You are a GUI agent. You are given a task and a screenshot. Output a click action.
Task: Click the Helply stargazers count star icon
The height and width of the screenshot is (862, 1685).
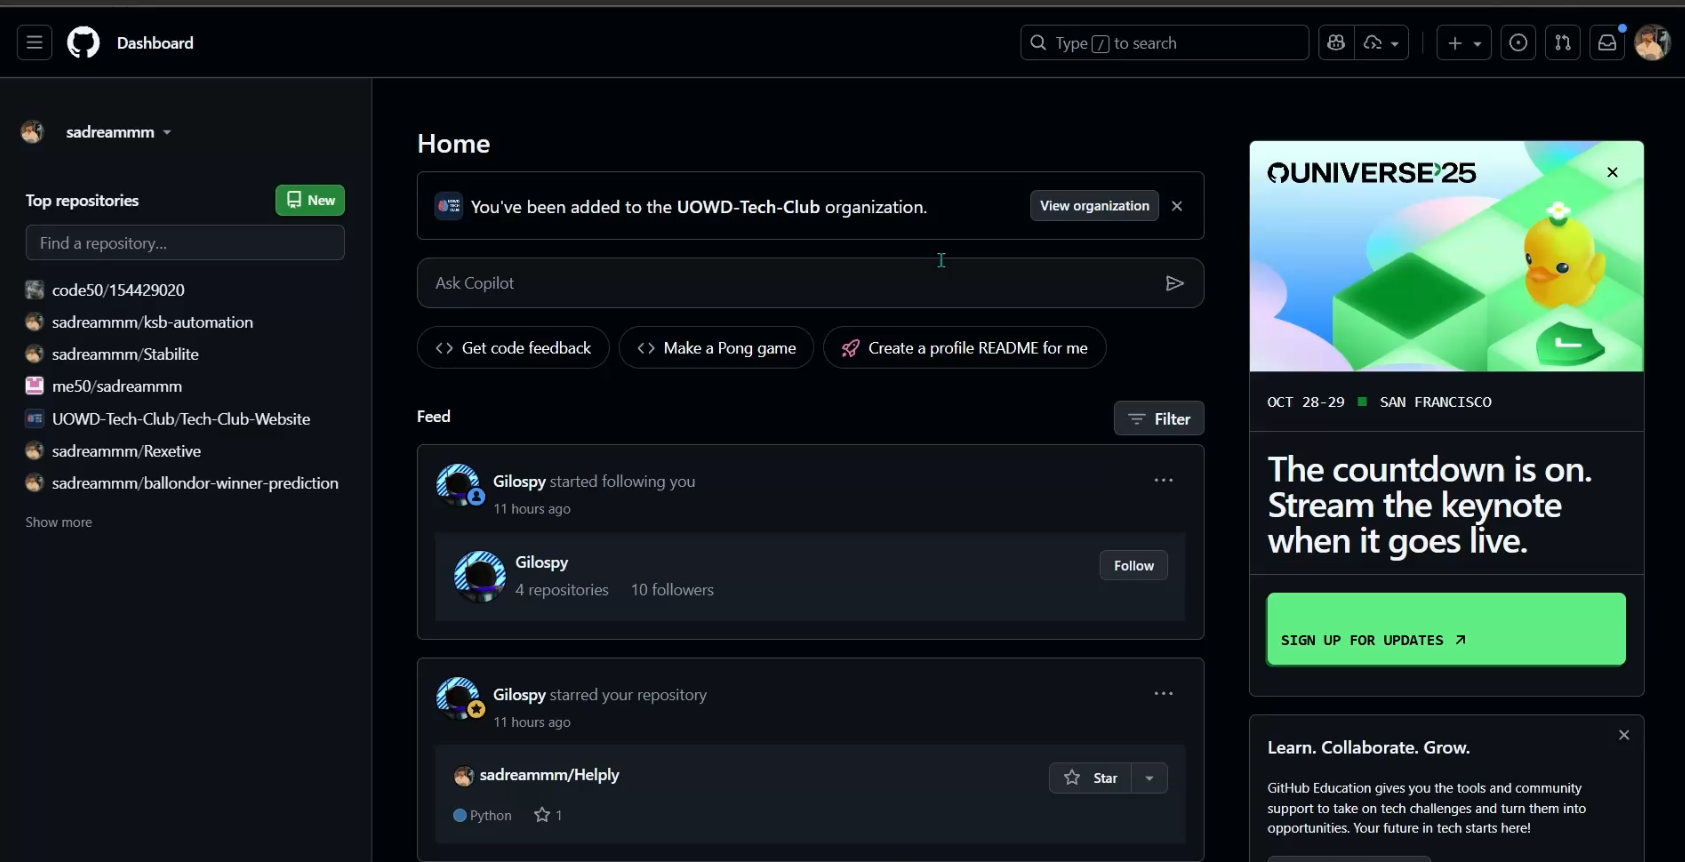(542, 815)
